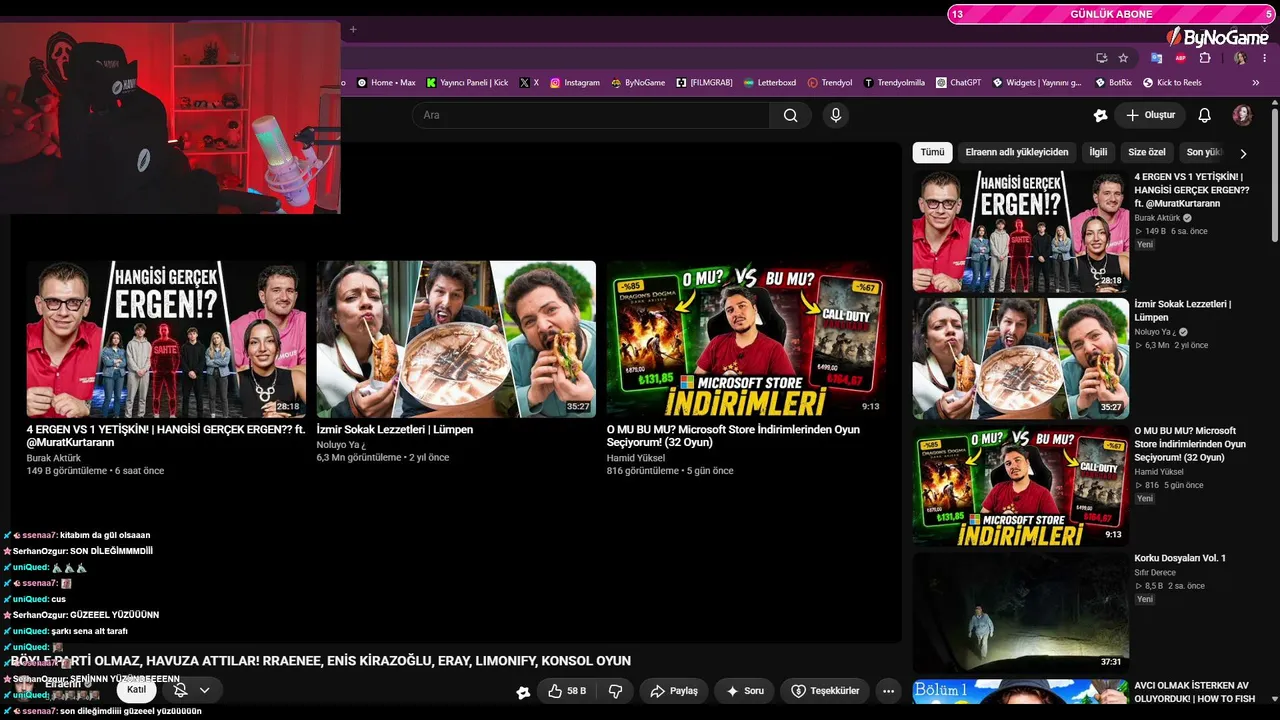Open sidebar title 'O MU BU MU? Microsoft Store'
Viewport: 1280px width, 720px height.
pyautogui.click(x=1190, y=444)
